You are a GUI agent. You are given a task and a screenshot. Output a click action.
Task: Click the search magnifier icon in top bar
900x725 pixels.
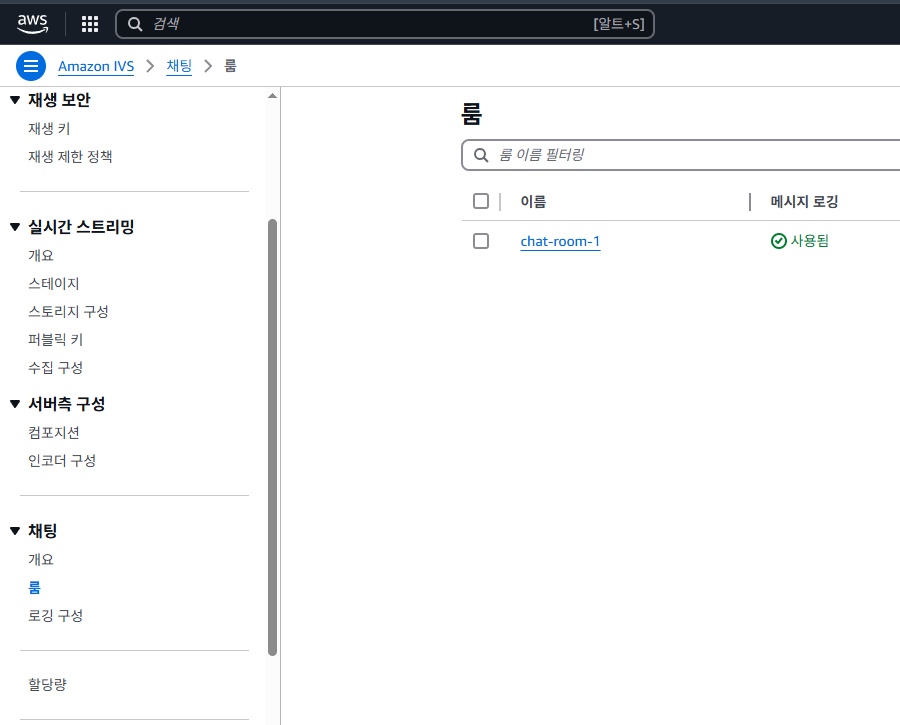135,24
